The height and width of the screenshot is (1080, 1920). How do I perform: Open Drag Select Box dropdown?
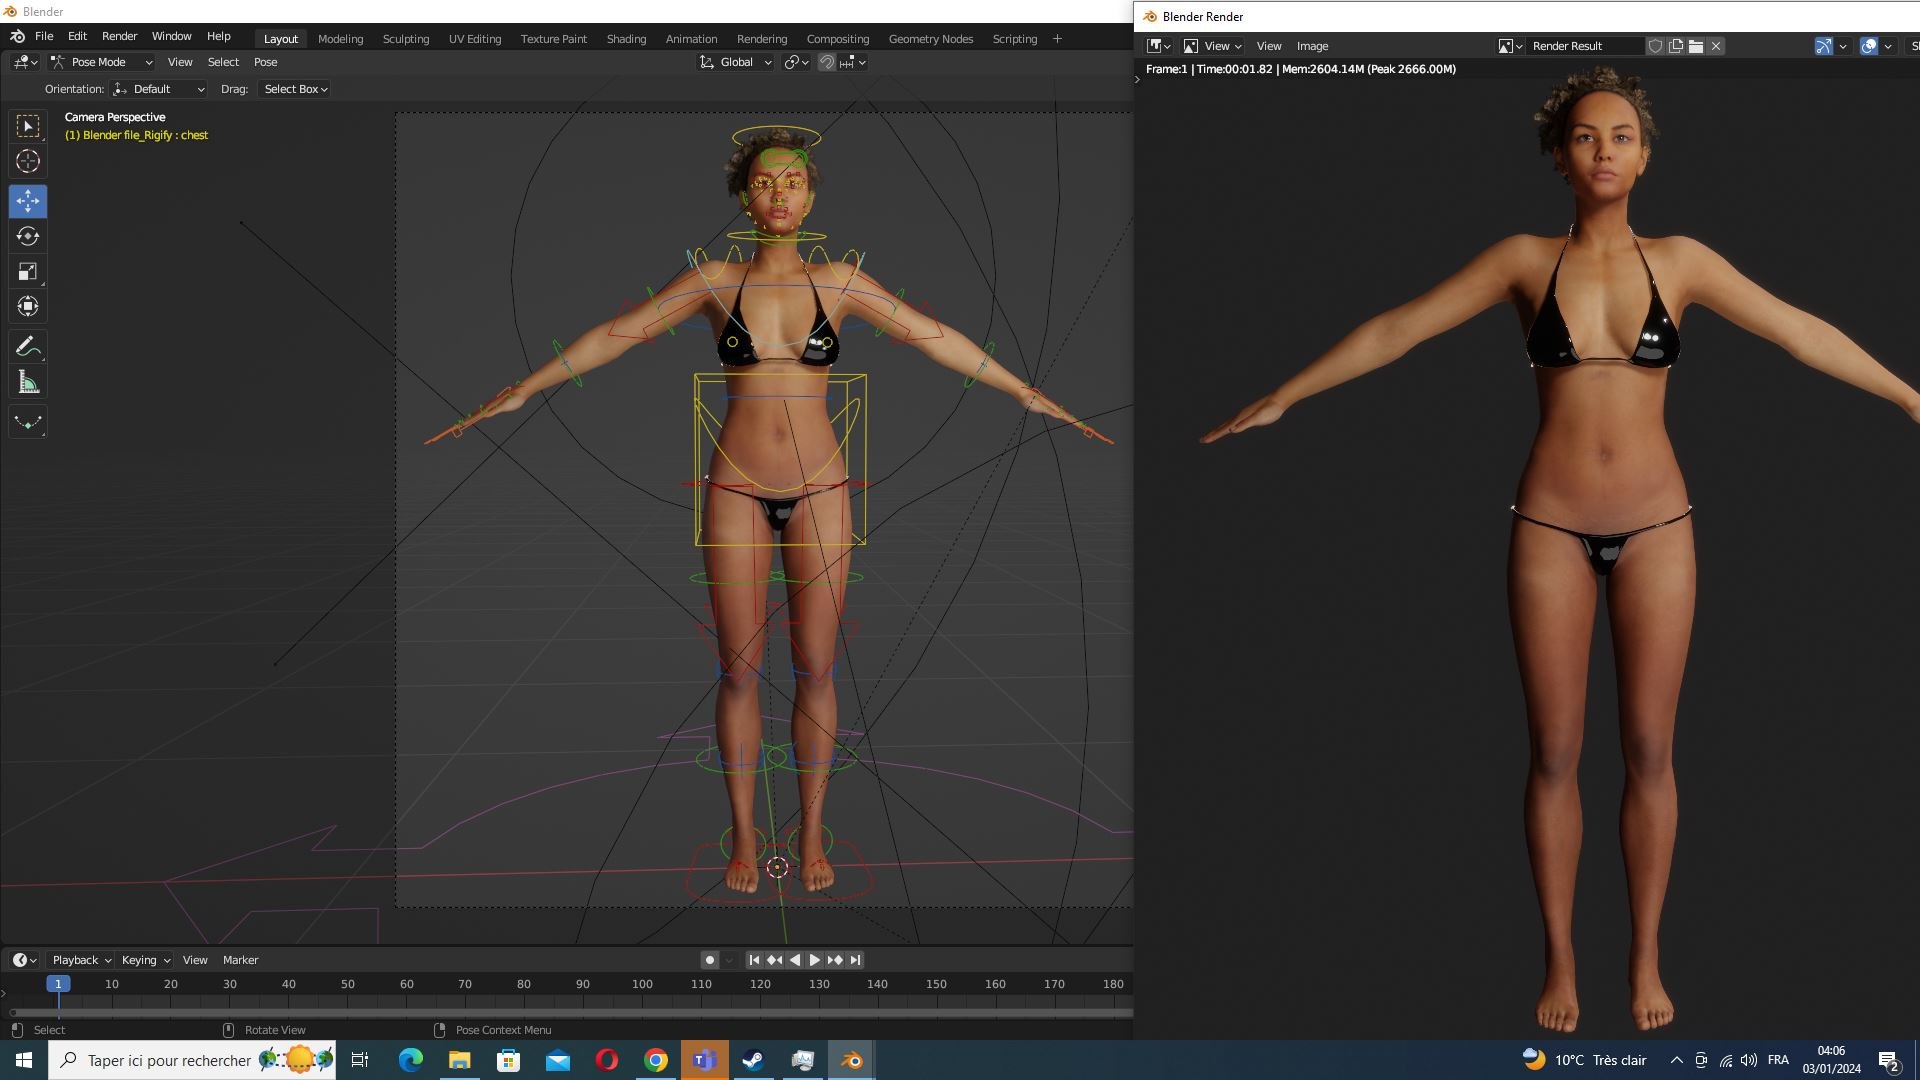(x=294, y=89)
